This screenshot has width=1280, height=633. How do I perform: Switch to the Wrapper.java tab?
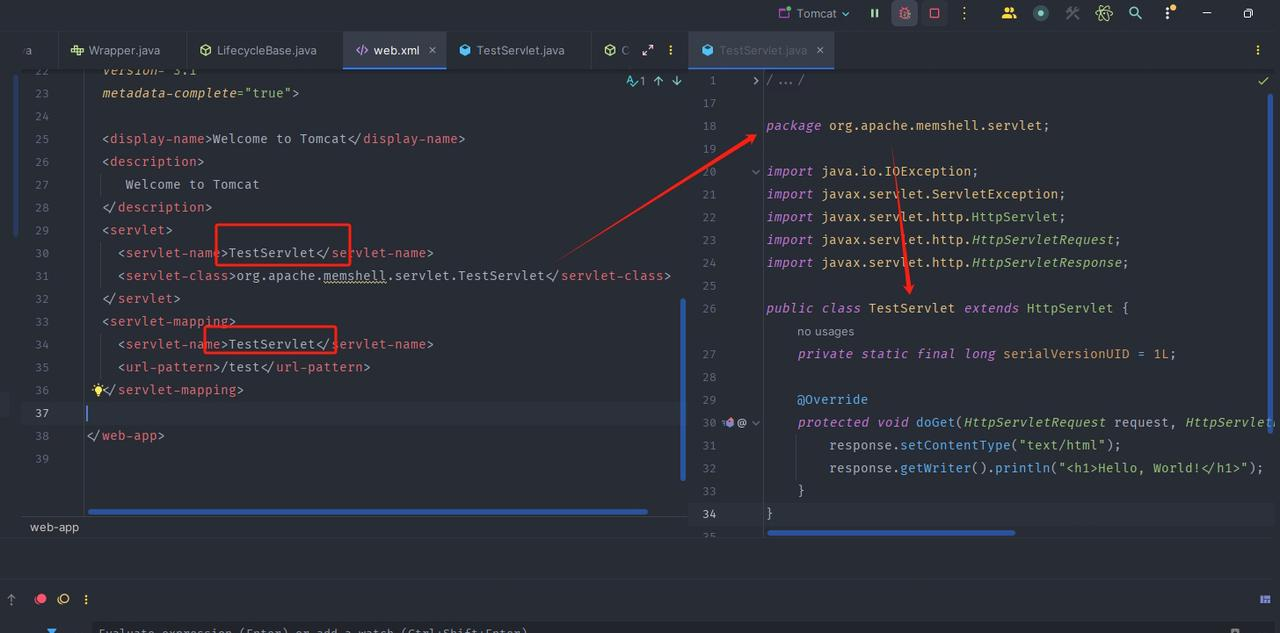(115, 50)
